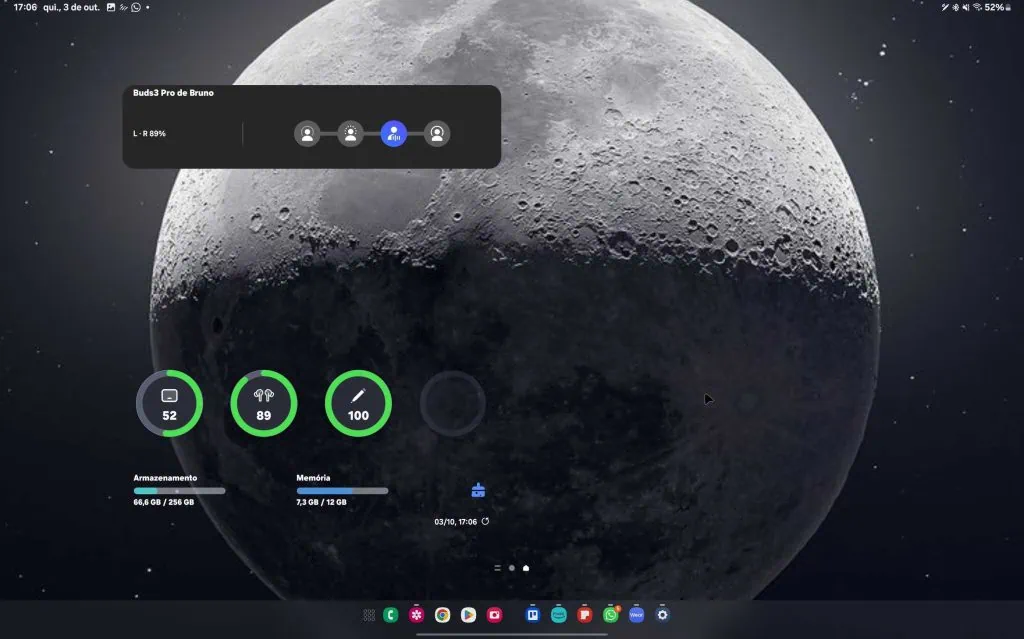
Task: Select the first noise control mode
Action: click(x=307, y=134)
